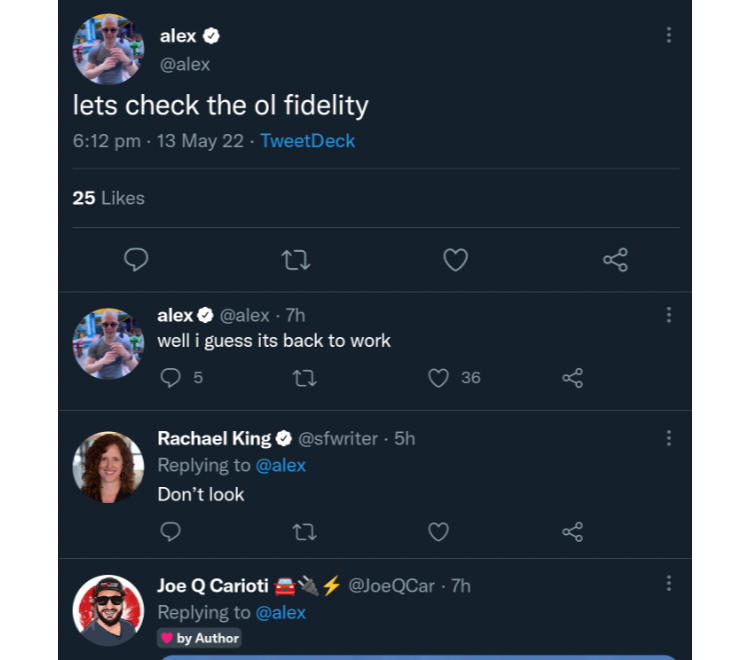Image resolution: width=750 pixels, height=660 pixels.
Task: Open the @alex mention in Rachael King's reply
Action: (x=280, y=465)
